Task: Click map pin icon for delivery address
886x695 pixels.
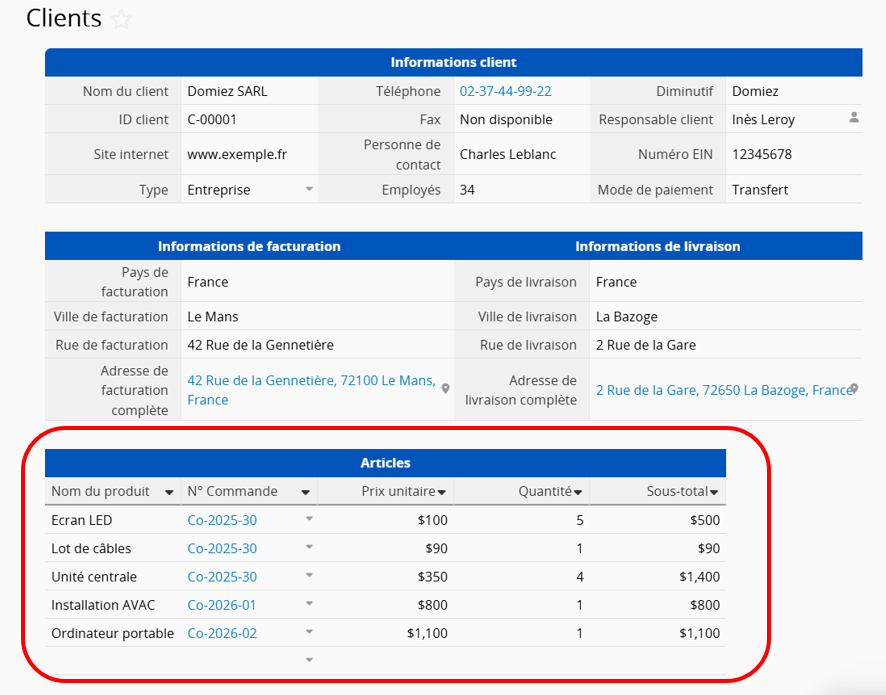Action: [854, 389]
